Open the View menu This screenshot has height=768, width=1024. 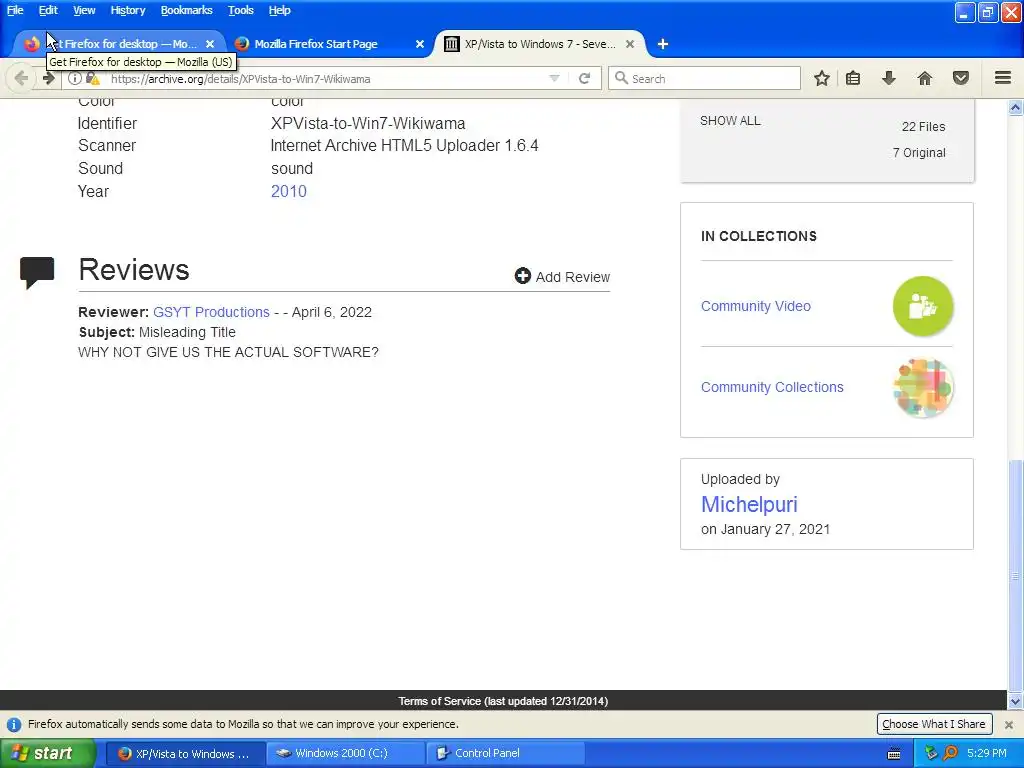click(x=84, y=10)
